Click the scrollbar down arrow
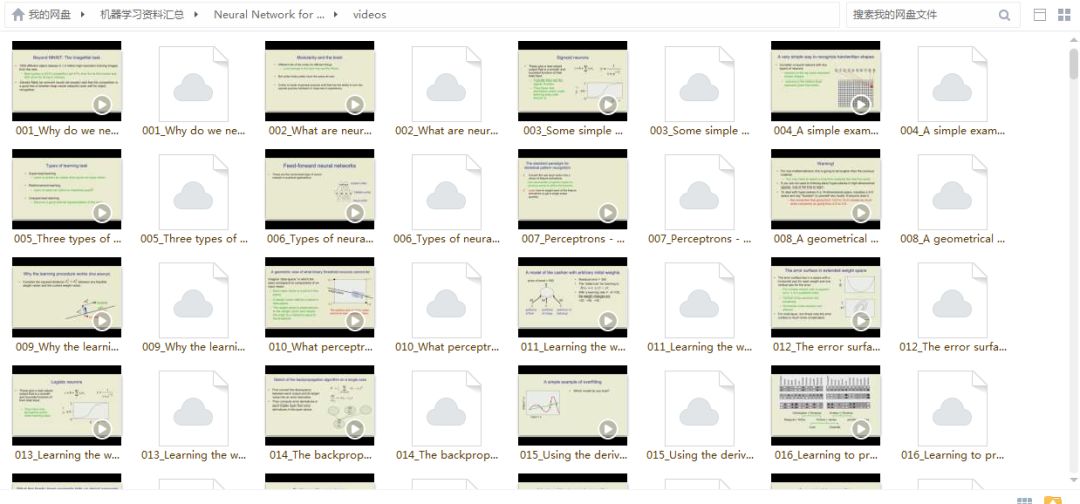This screenshot has width=1080, height=504. [x=1074, y=480]
